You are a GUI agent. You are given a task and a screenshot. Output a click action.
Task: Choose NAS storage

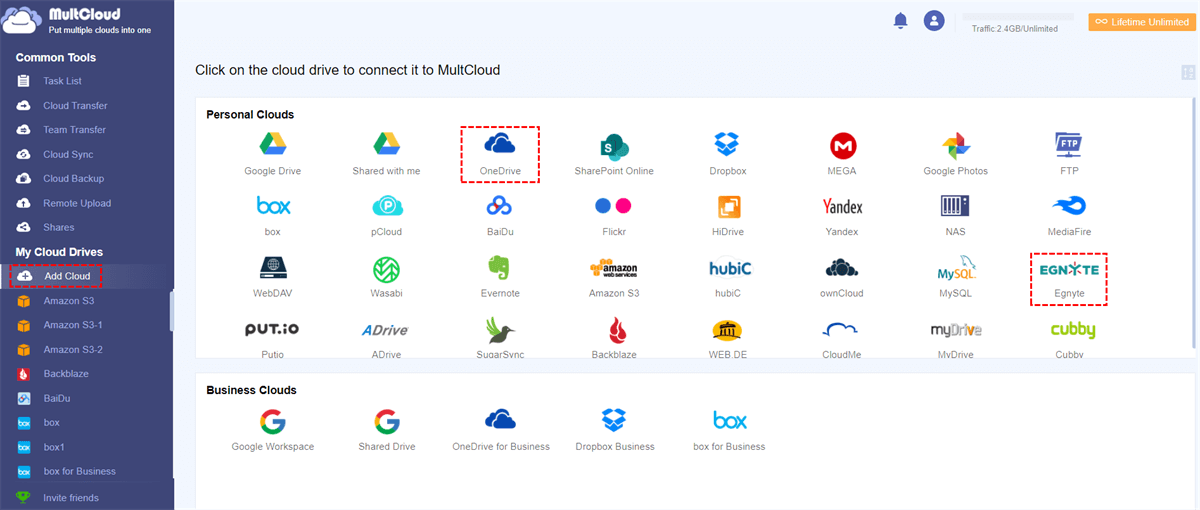click(x=955, y=215)
